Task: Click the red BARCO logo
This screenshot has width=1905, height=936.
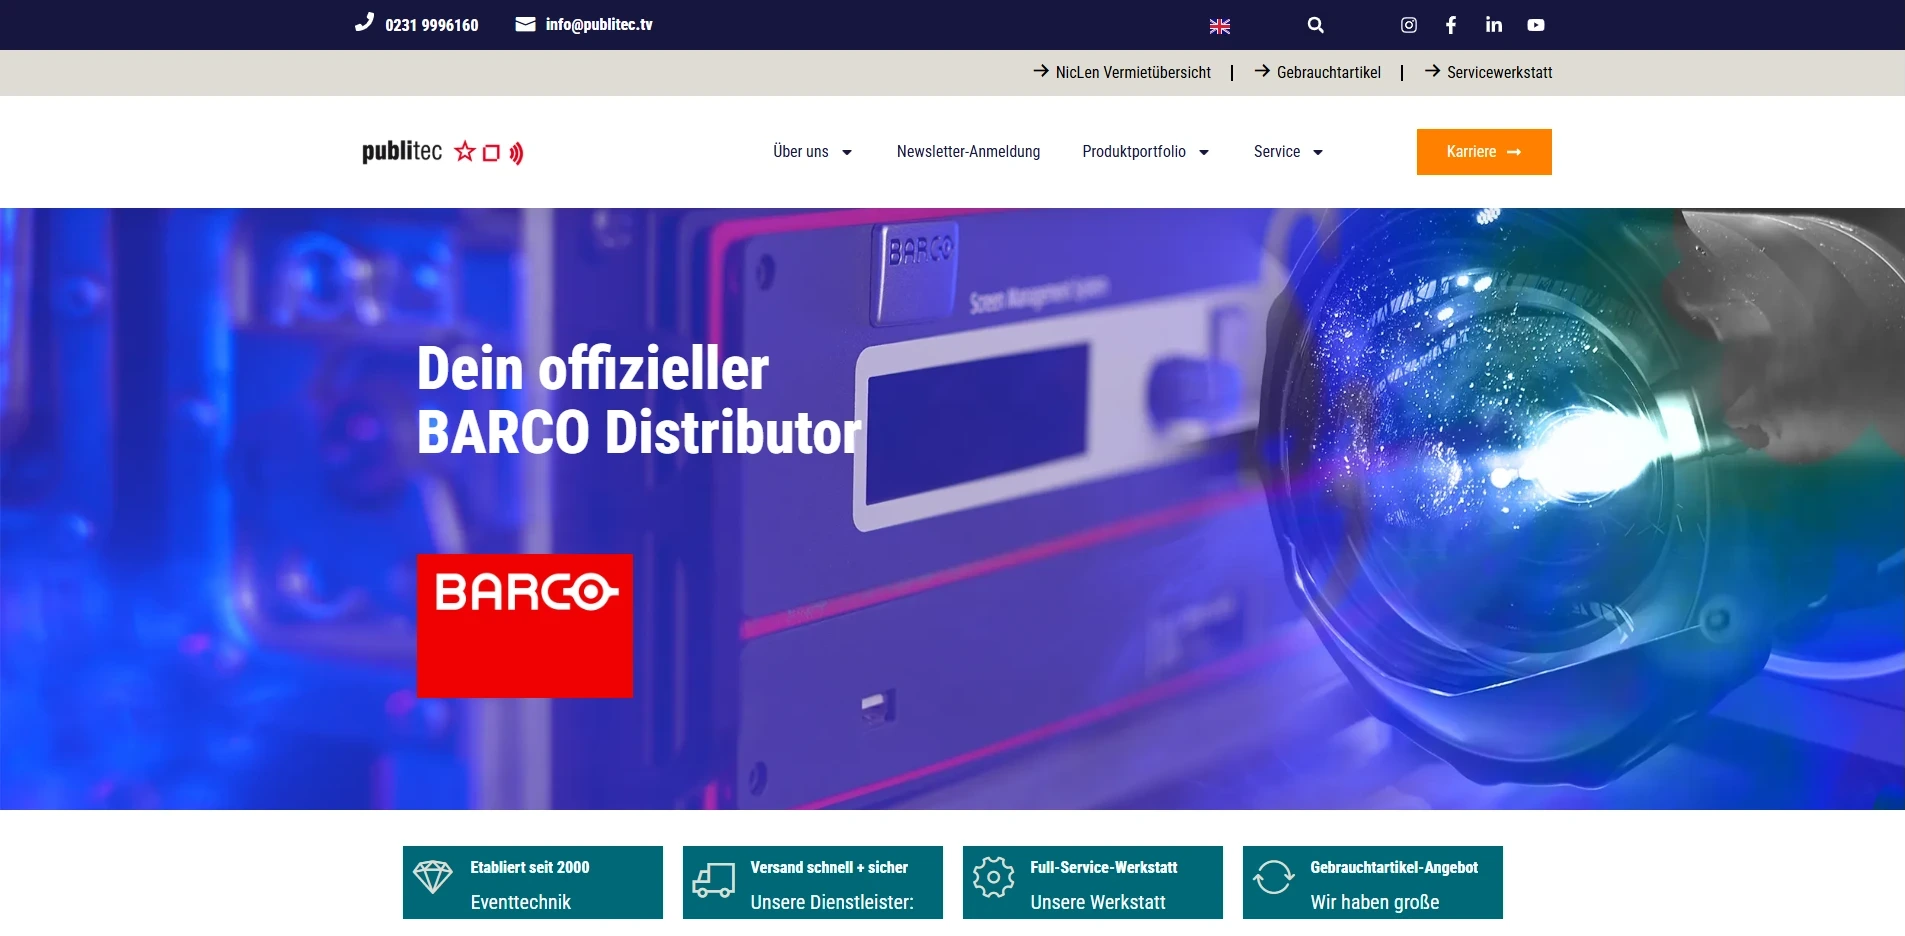Action: 525,626
